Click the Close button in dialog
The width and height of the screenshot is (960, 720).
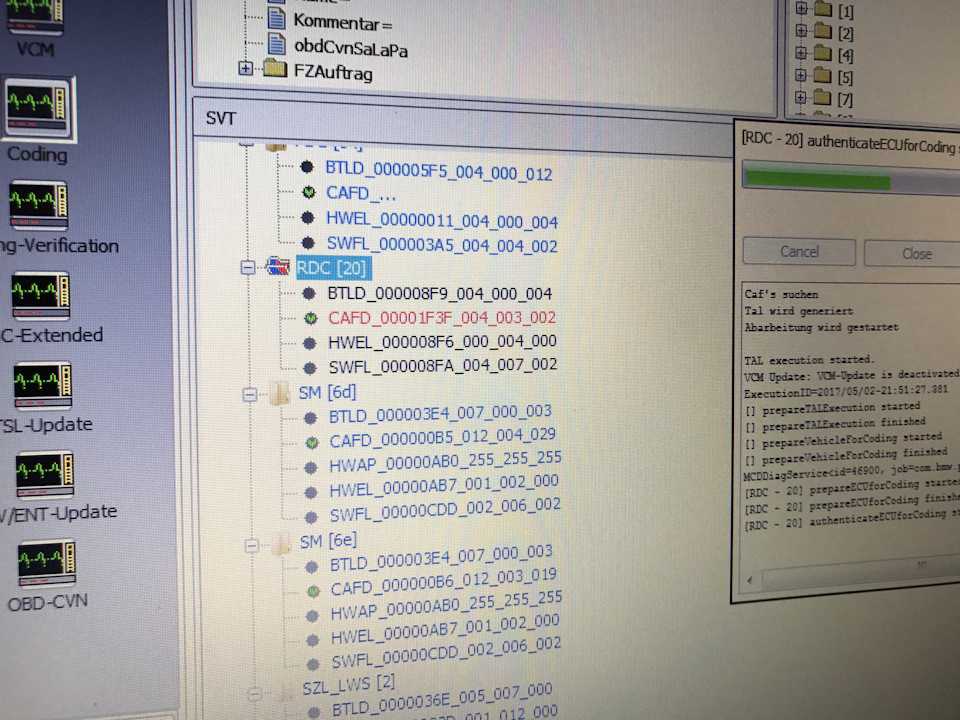[915, 253]
